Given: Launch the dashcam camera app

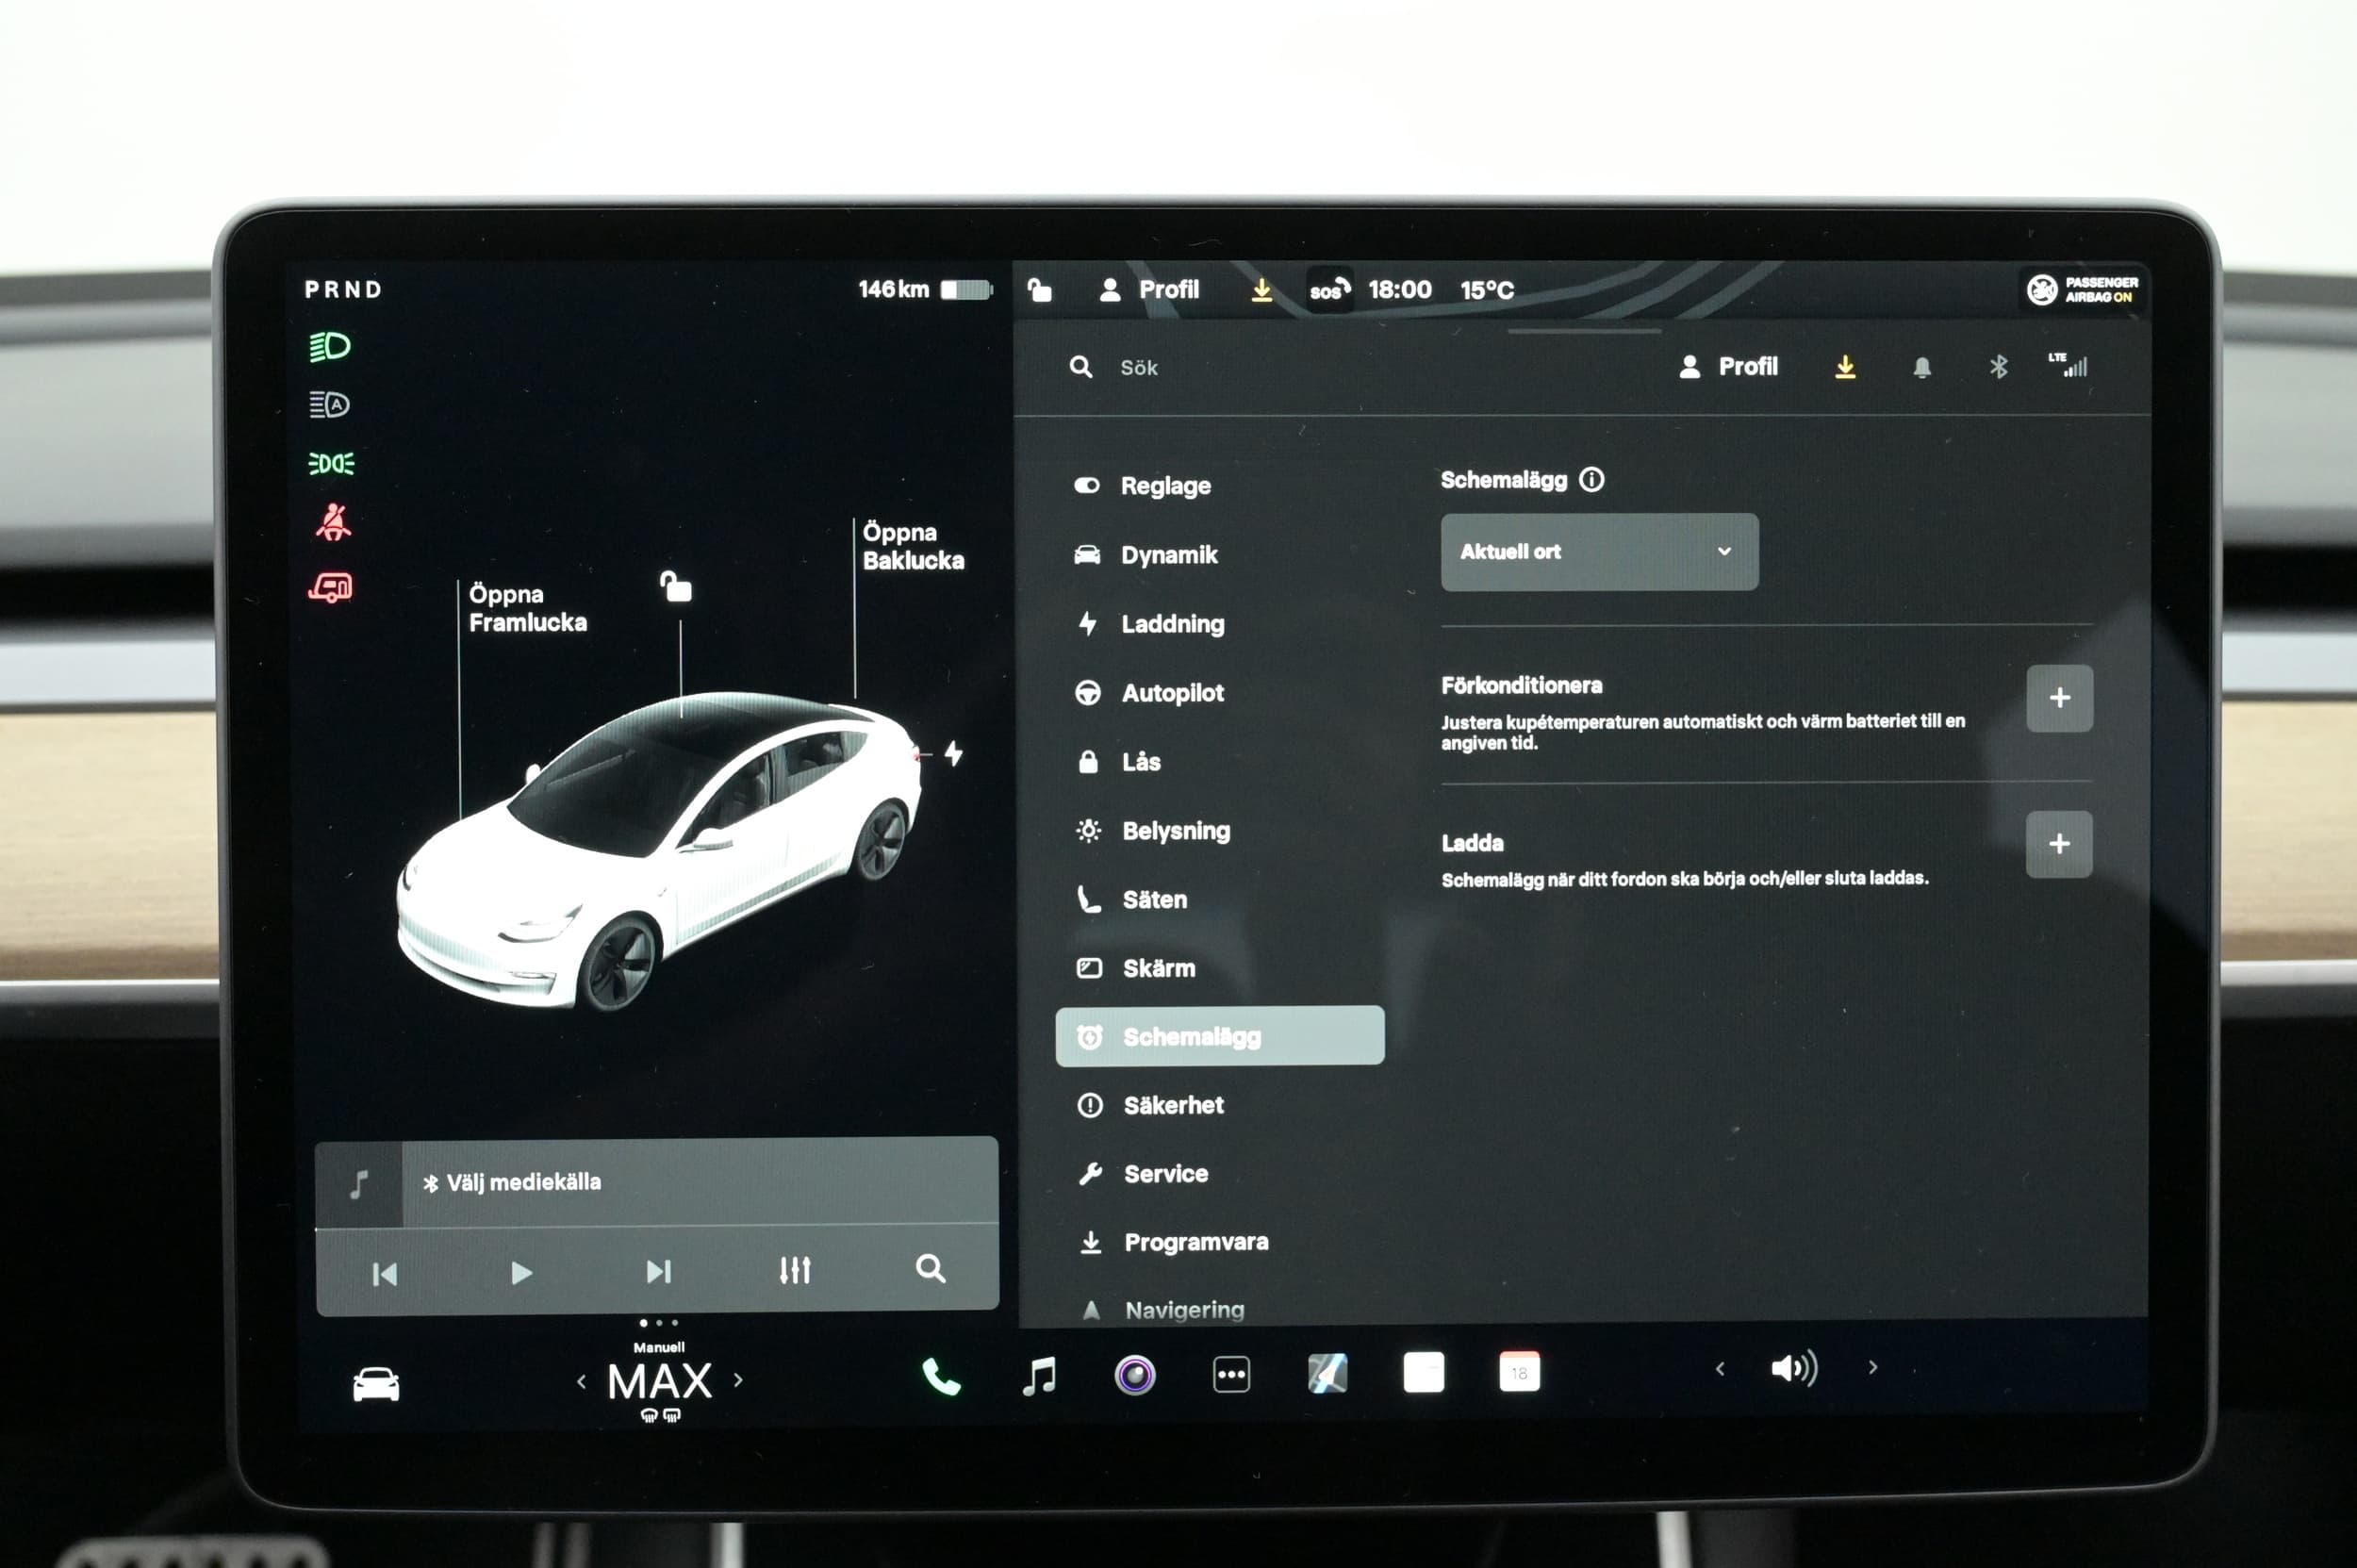Looking at the screenshot, I should (x=1134, y=1375).
